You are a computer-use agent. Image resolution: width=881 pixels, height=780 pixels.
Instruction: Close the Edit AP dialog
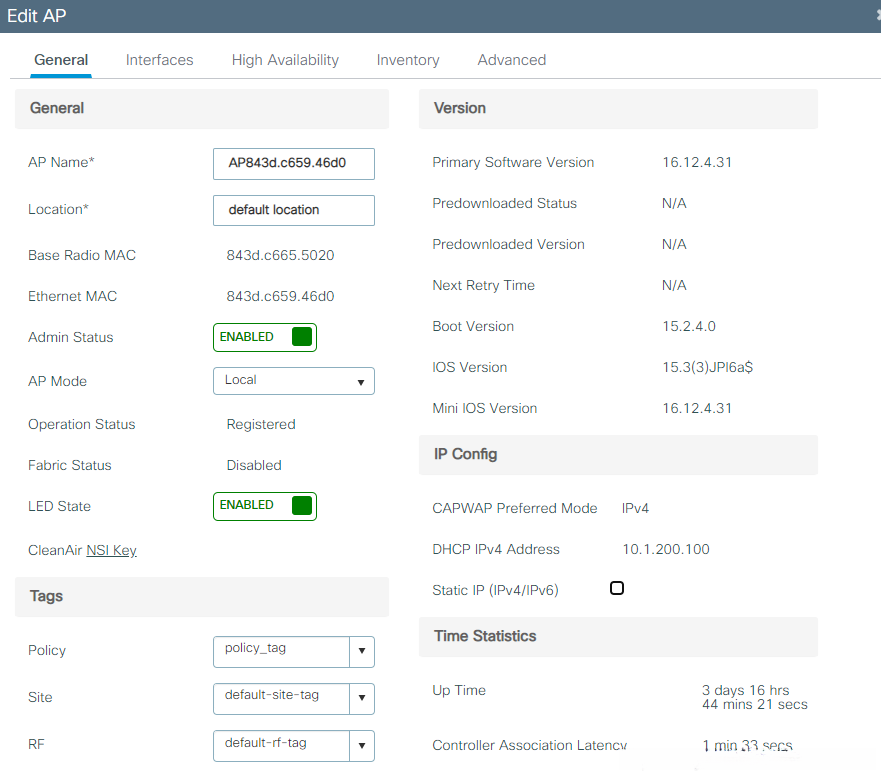[876, 15]
